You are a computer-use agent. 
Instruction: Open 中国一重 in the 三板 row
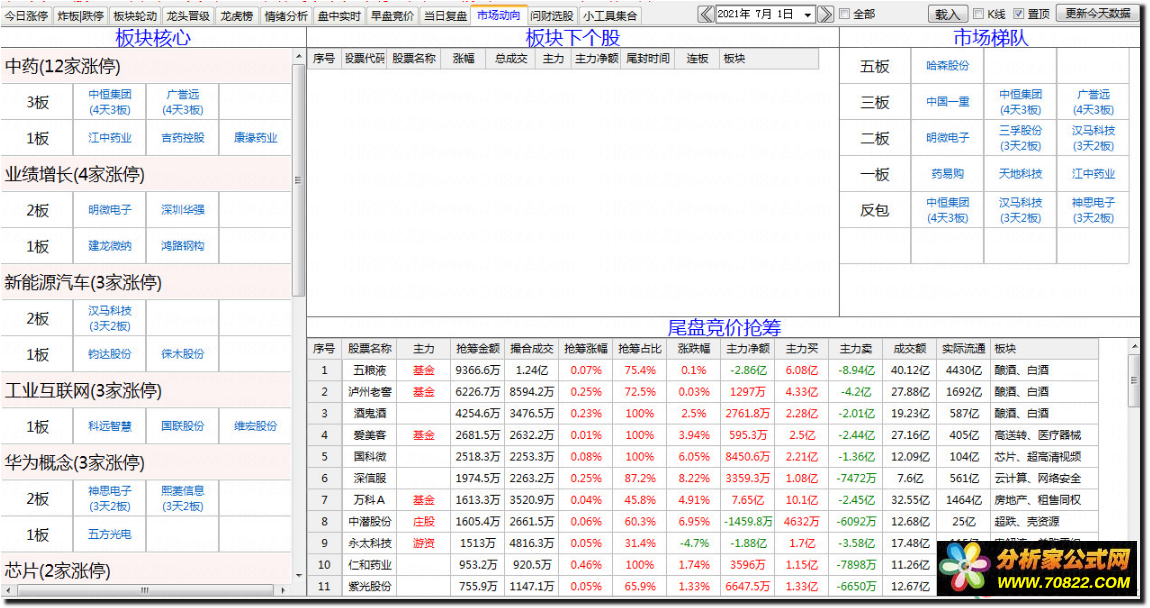coord(948,102)
